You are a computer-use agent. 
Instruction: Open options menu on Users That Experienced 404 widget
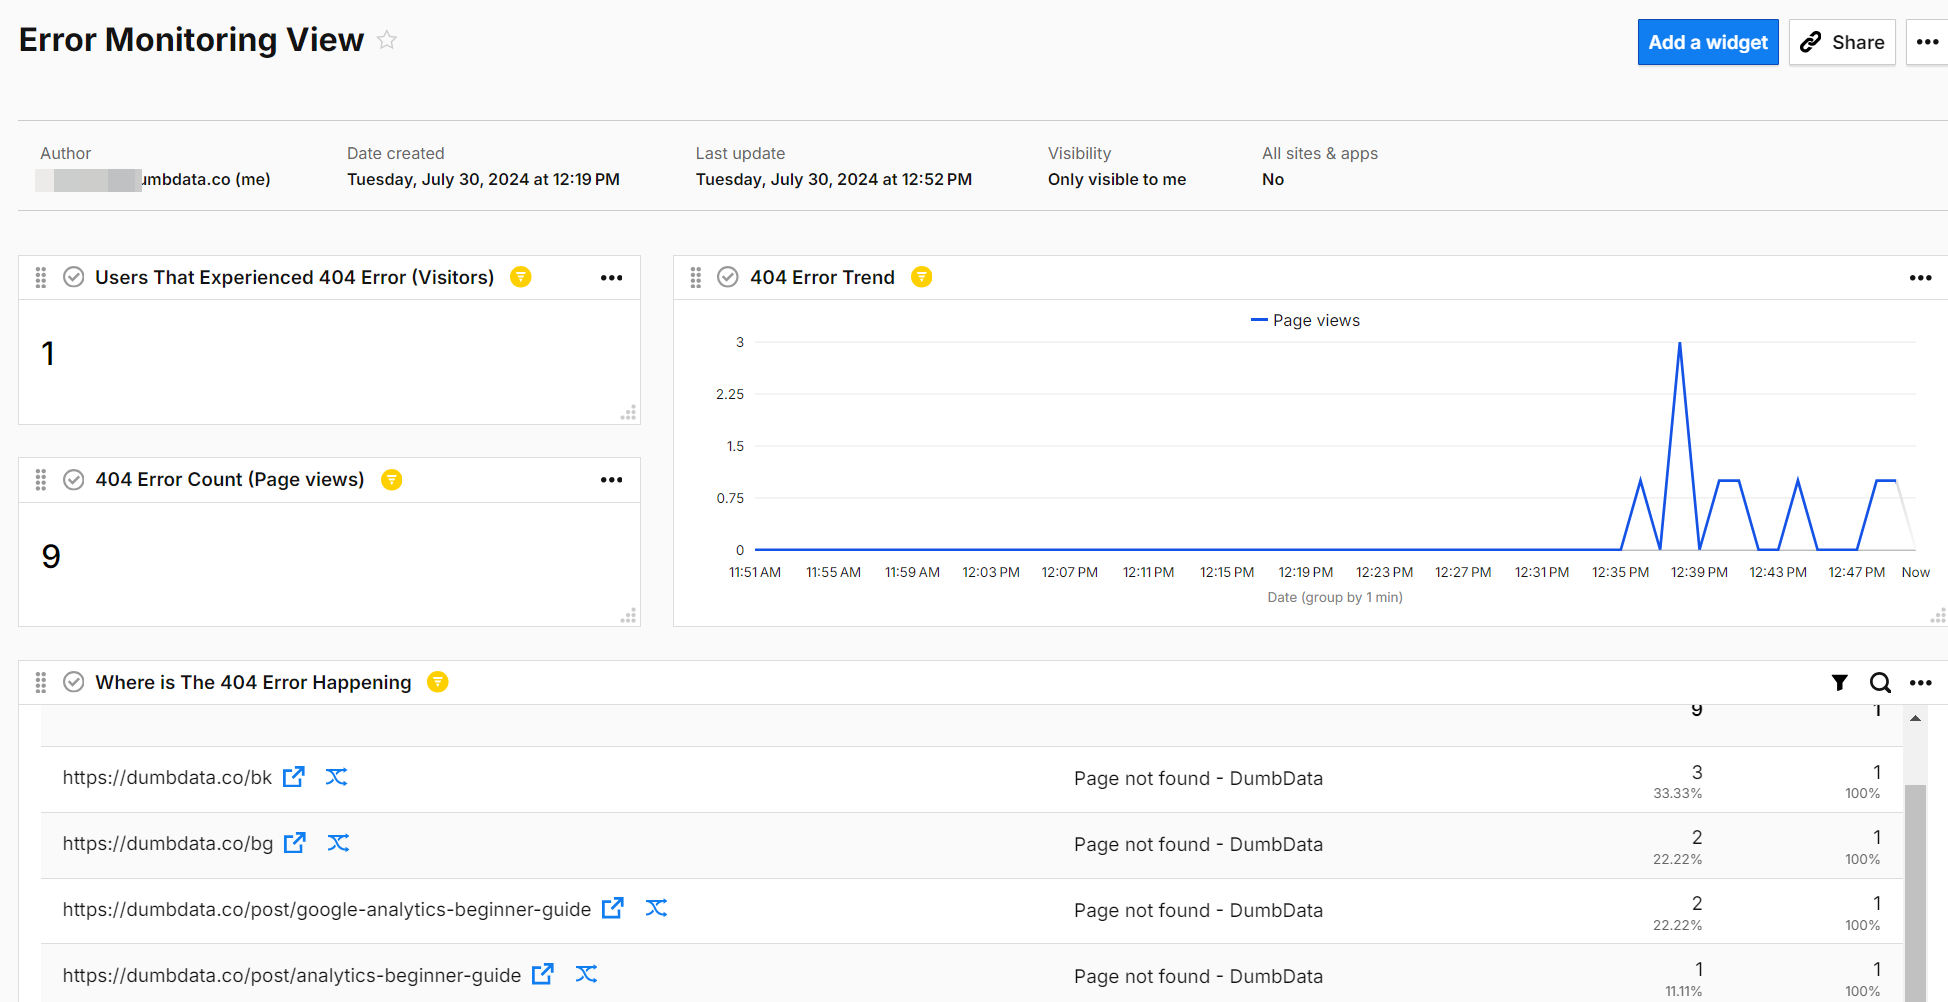pos(611,277)
